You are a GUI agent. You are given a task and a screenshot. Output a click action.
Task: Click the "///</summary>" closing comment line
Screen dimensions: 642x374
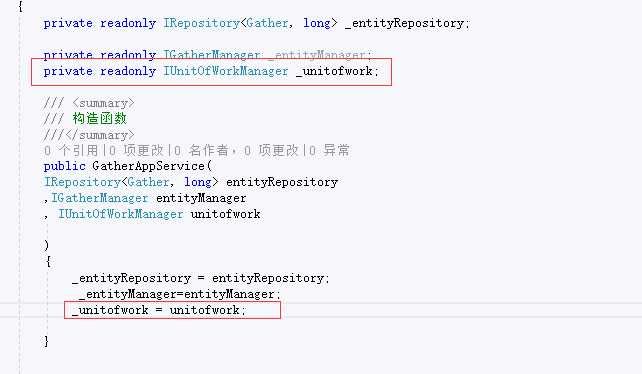(x=89, y=135)
